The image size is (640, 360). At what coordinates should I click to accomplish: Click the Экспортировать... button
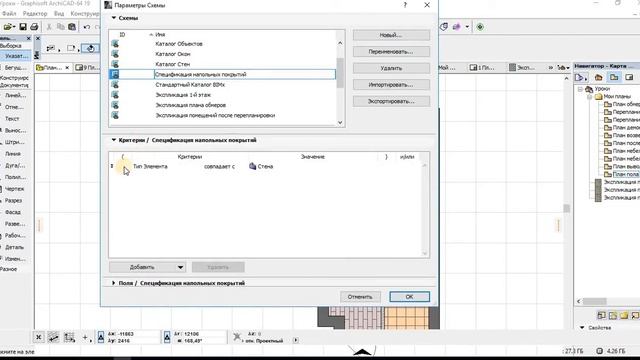point(391,101)
